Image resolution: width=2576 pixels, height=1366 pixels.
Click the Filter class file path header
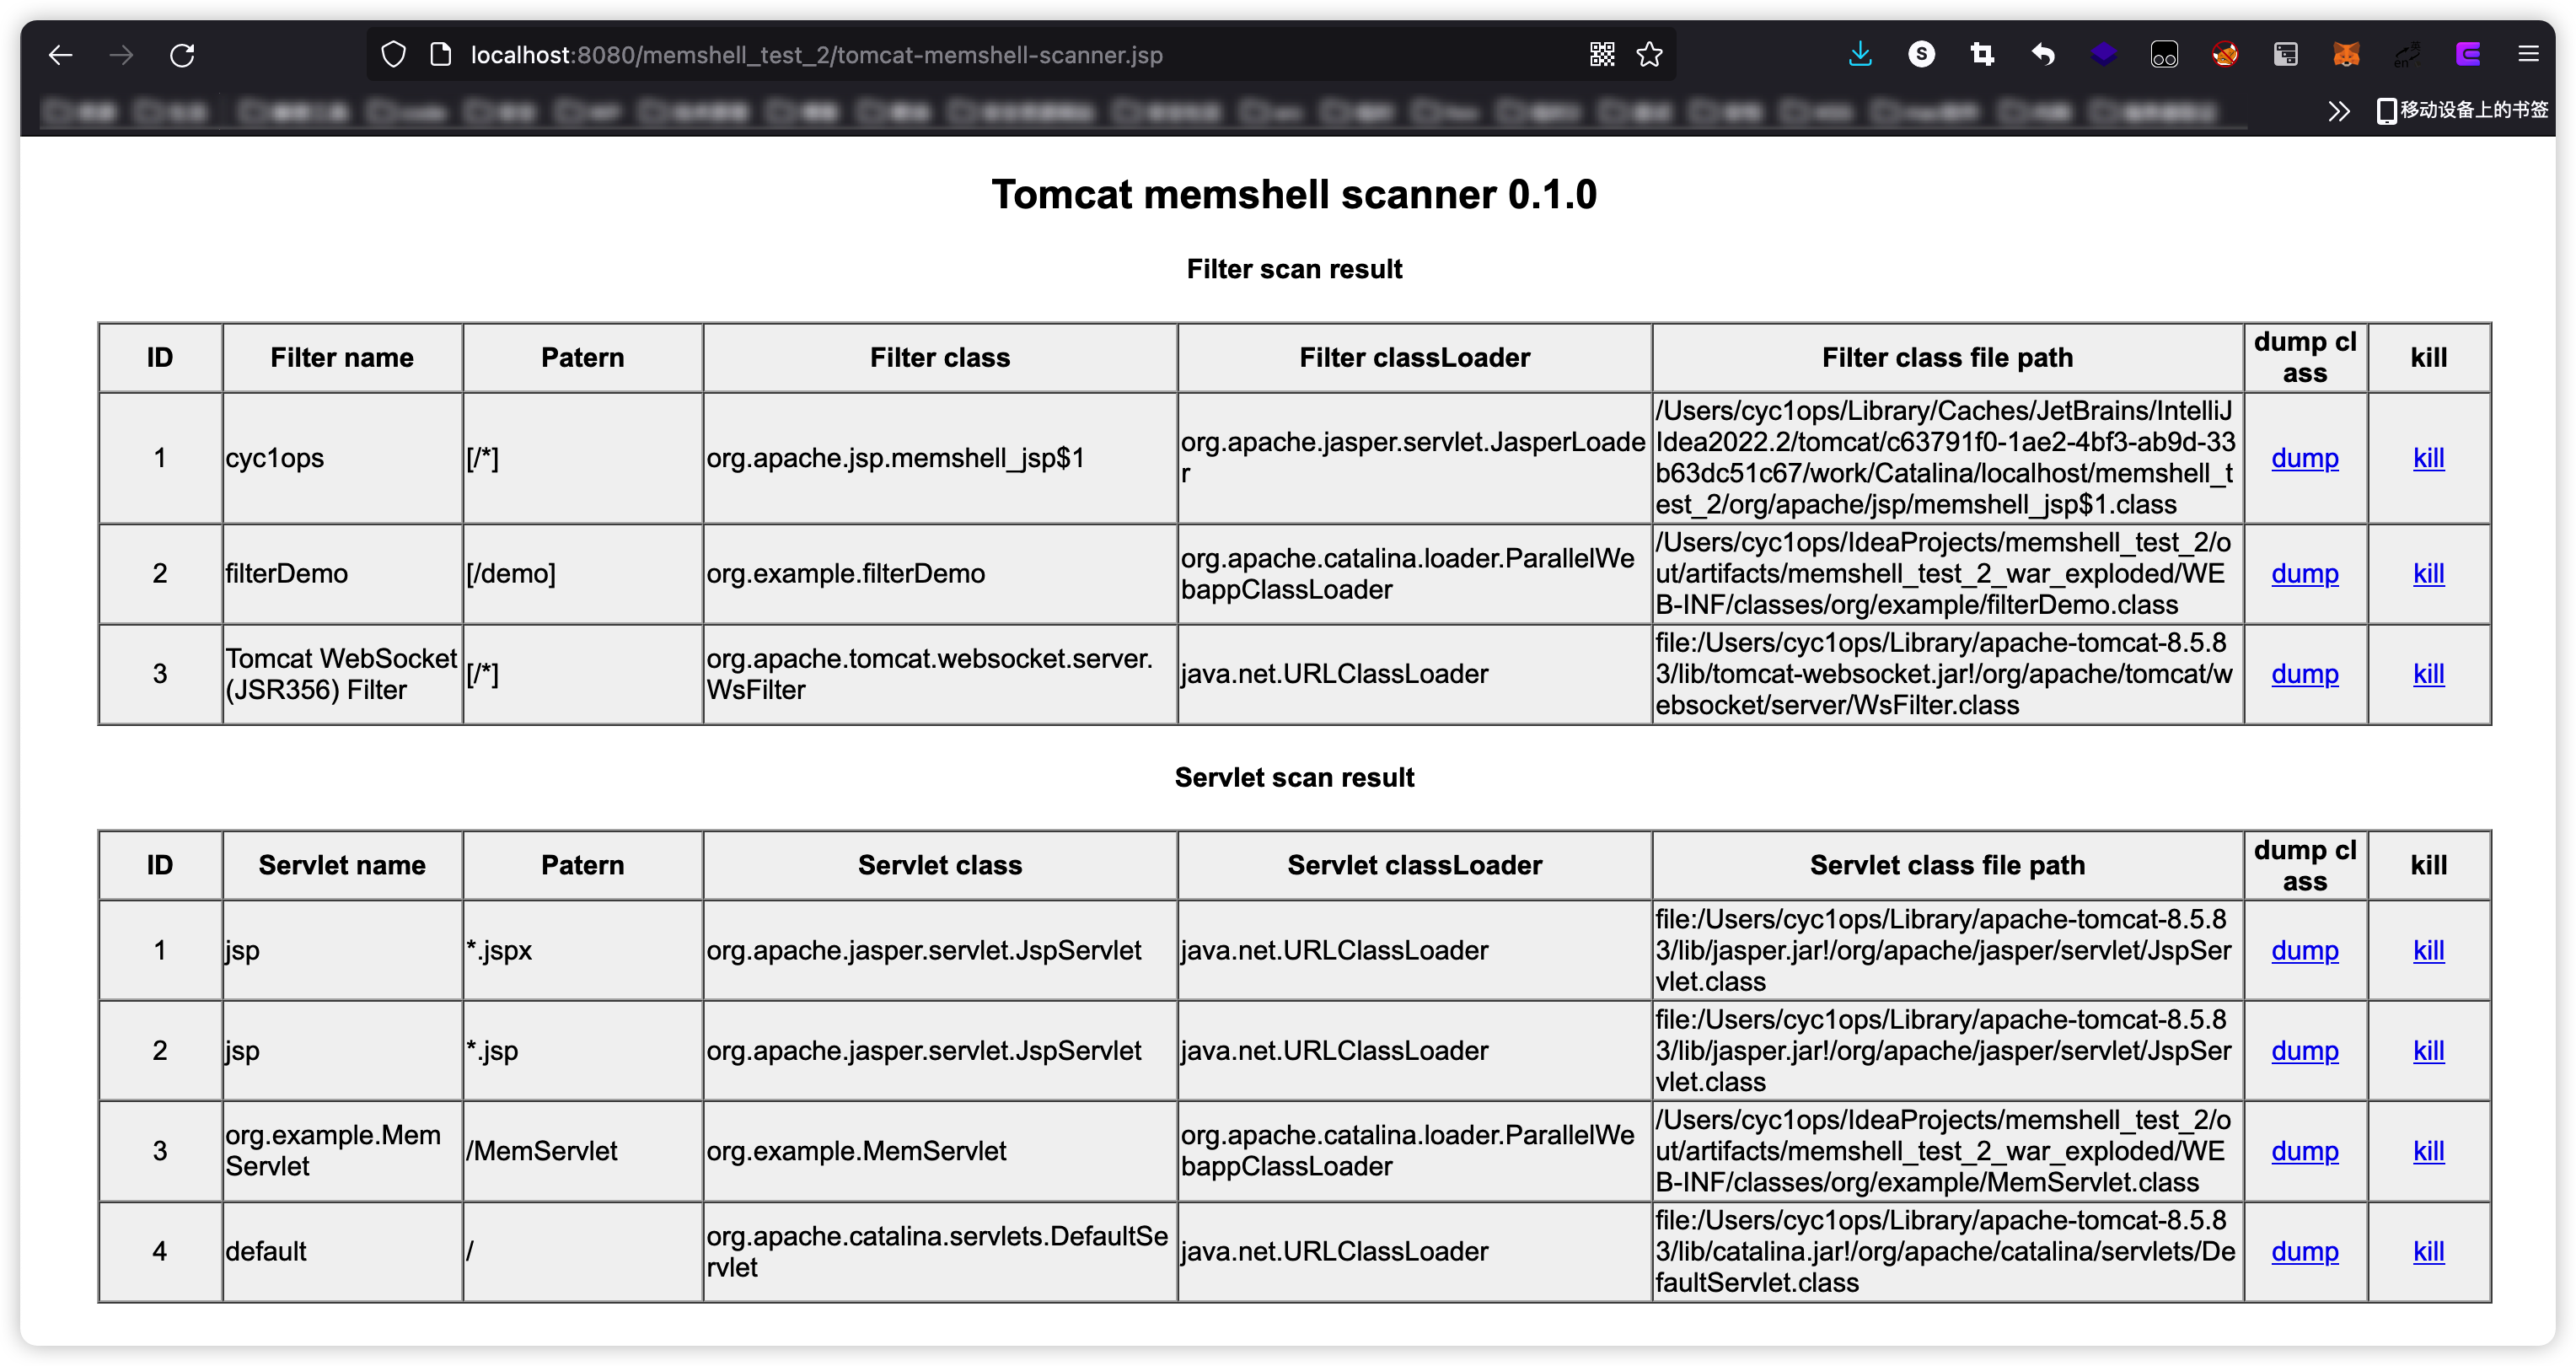(1947, 358)
